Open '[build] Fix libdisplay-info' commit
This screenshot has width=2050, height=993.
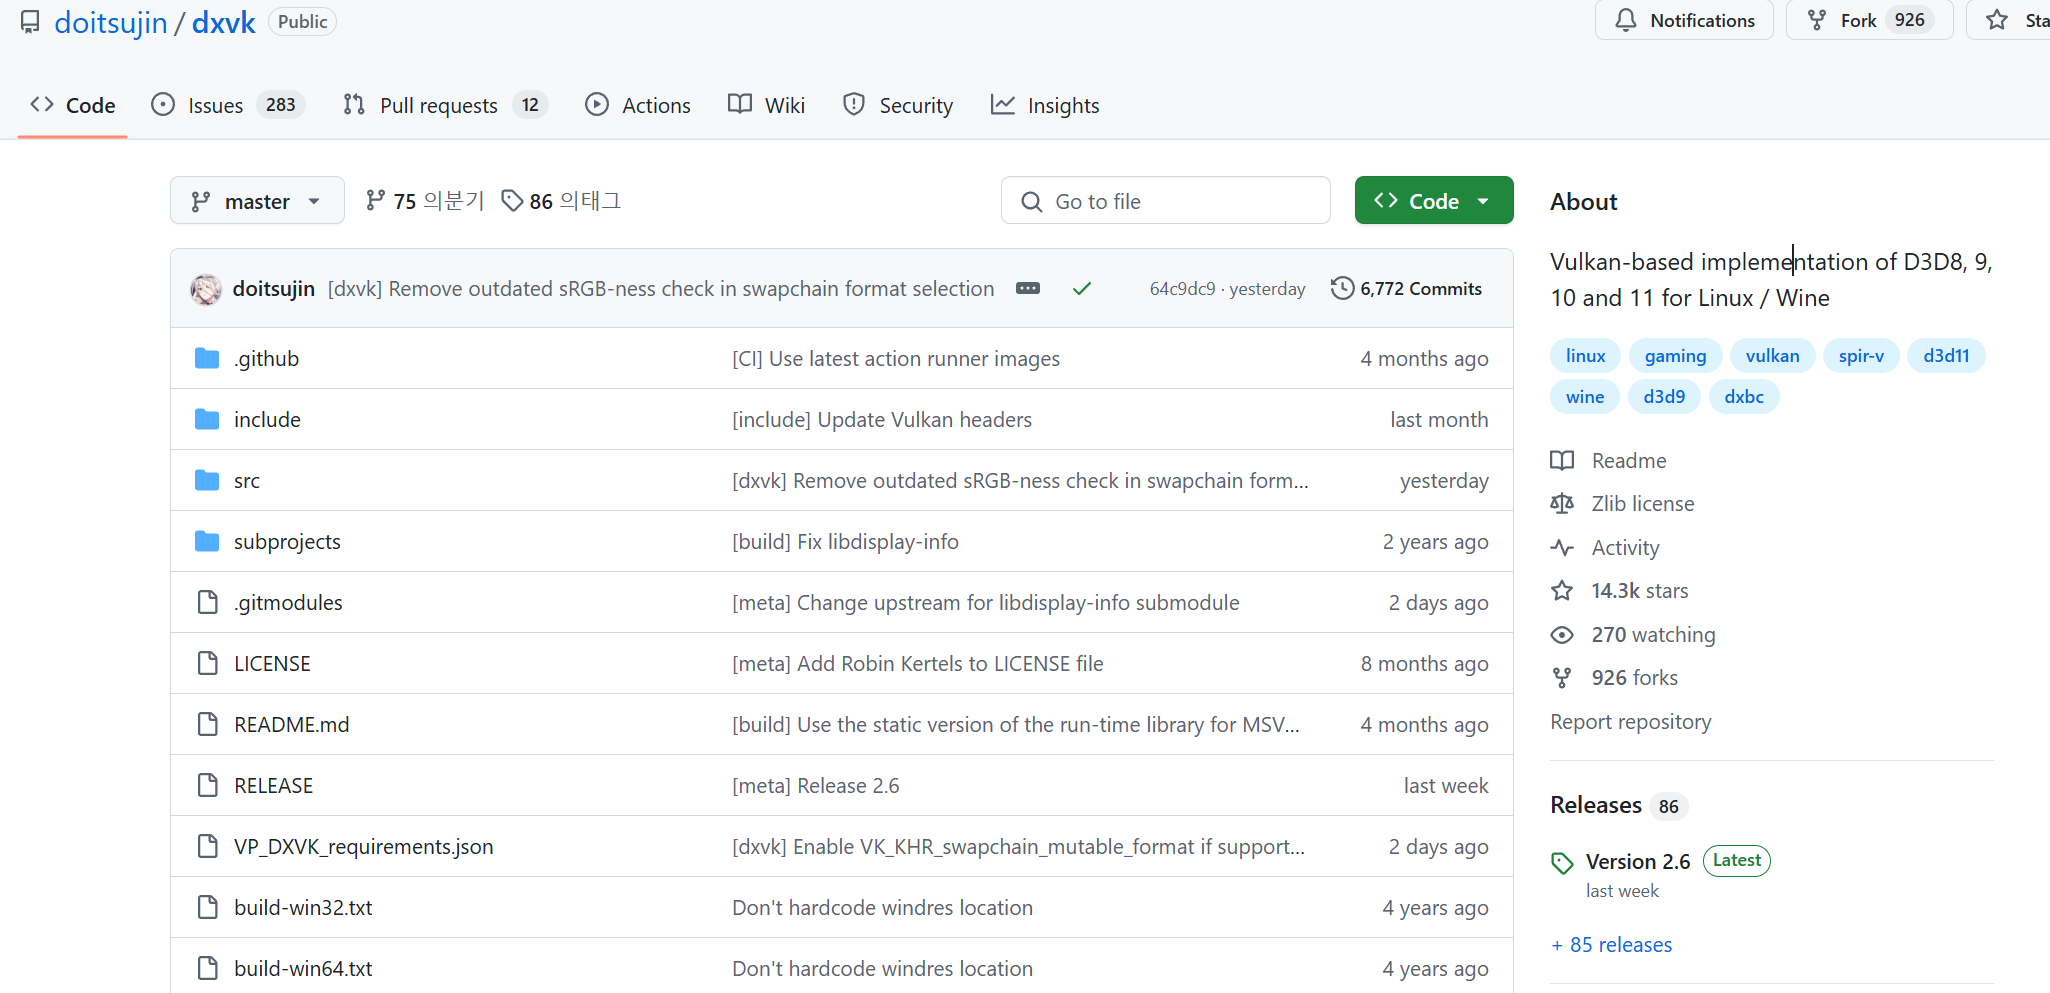[845, 542]
